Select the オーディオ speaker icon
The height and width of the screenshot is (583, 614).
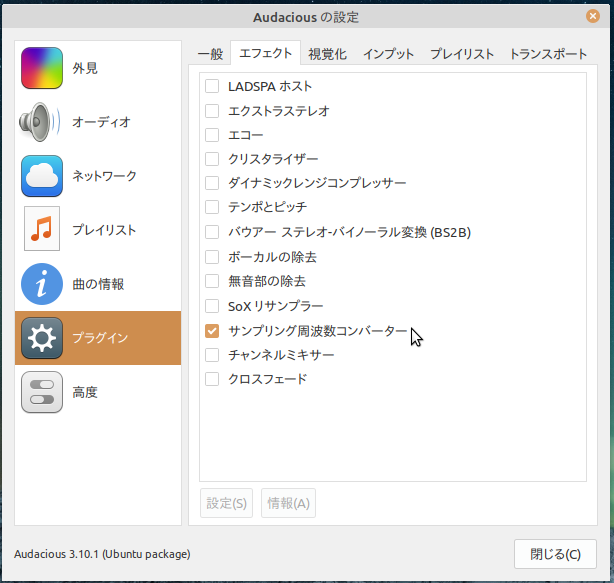pos(40,122)
